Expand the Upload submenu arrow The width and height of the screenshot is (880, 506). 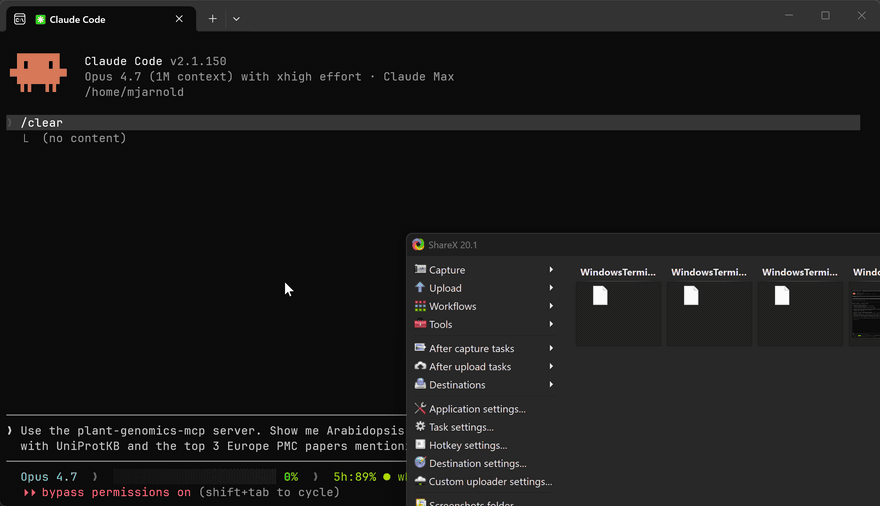pyautogui.click(x=551, y=288)
